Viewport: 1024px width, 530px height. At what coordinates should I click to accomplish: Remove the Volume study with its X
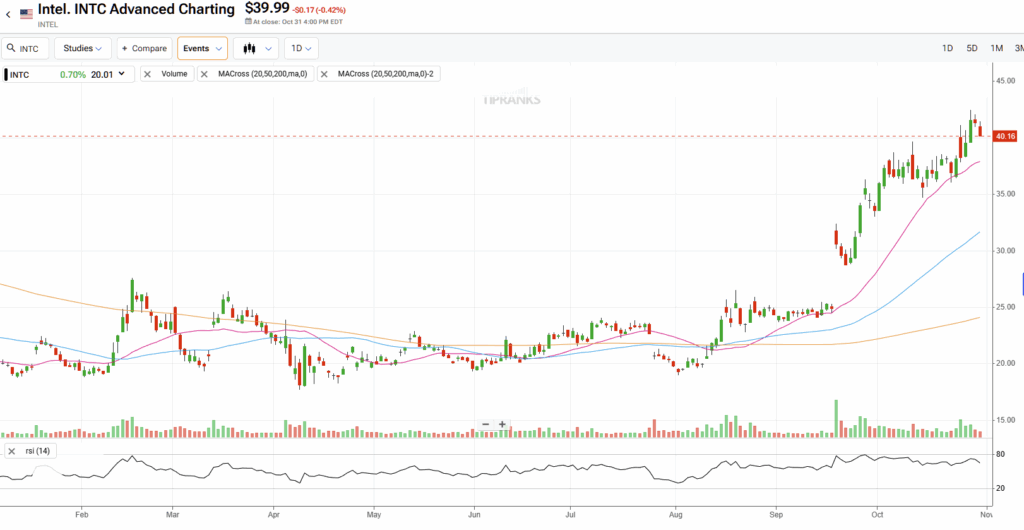tap(150, 74)
